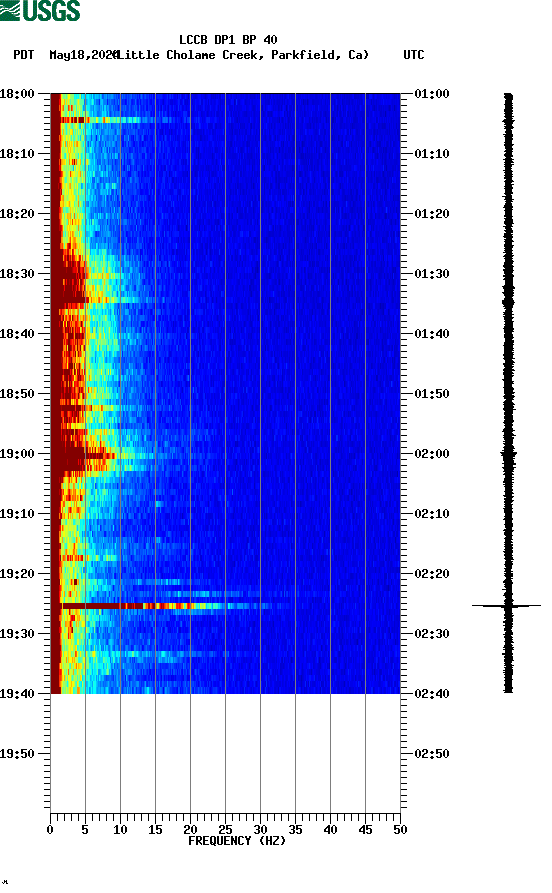552x893 pixels.
Task: Click the 0 Hz frequency axis label
Action: click(50, 830)
